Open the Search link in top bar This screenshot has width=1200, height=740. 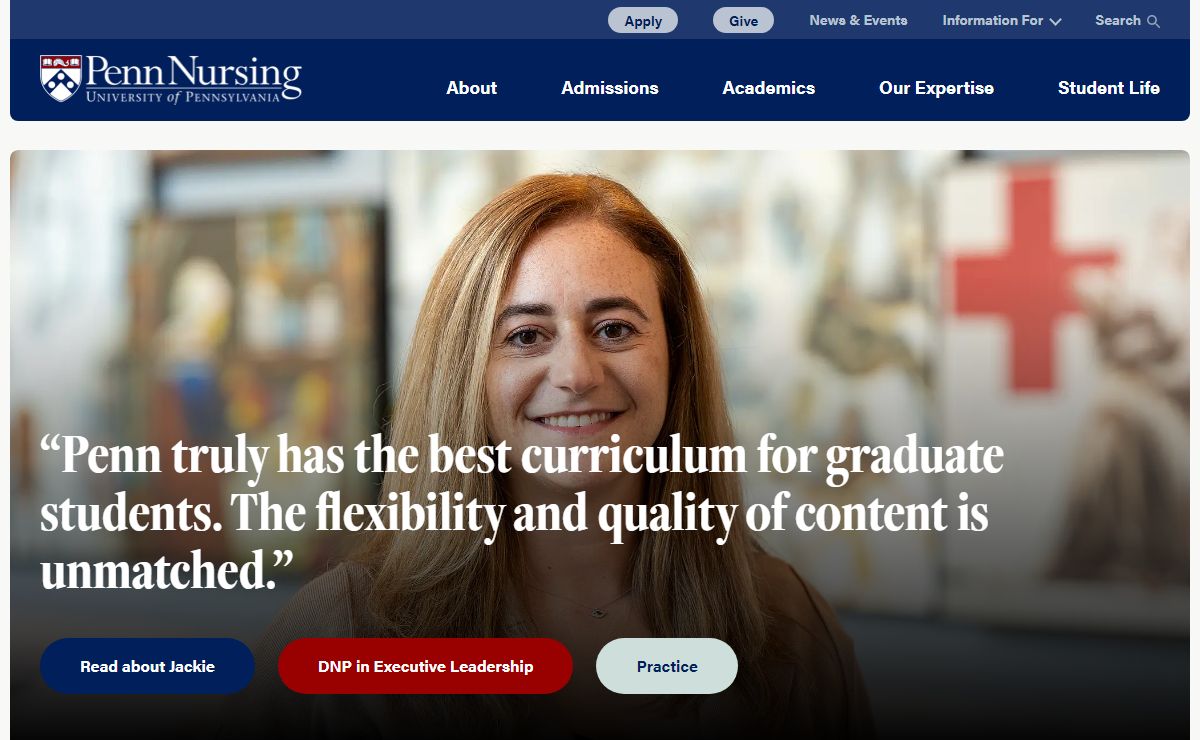tap(1127, 20)
